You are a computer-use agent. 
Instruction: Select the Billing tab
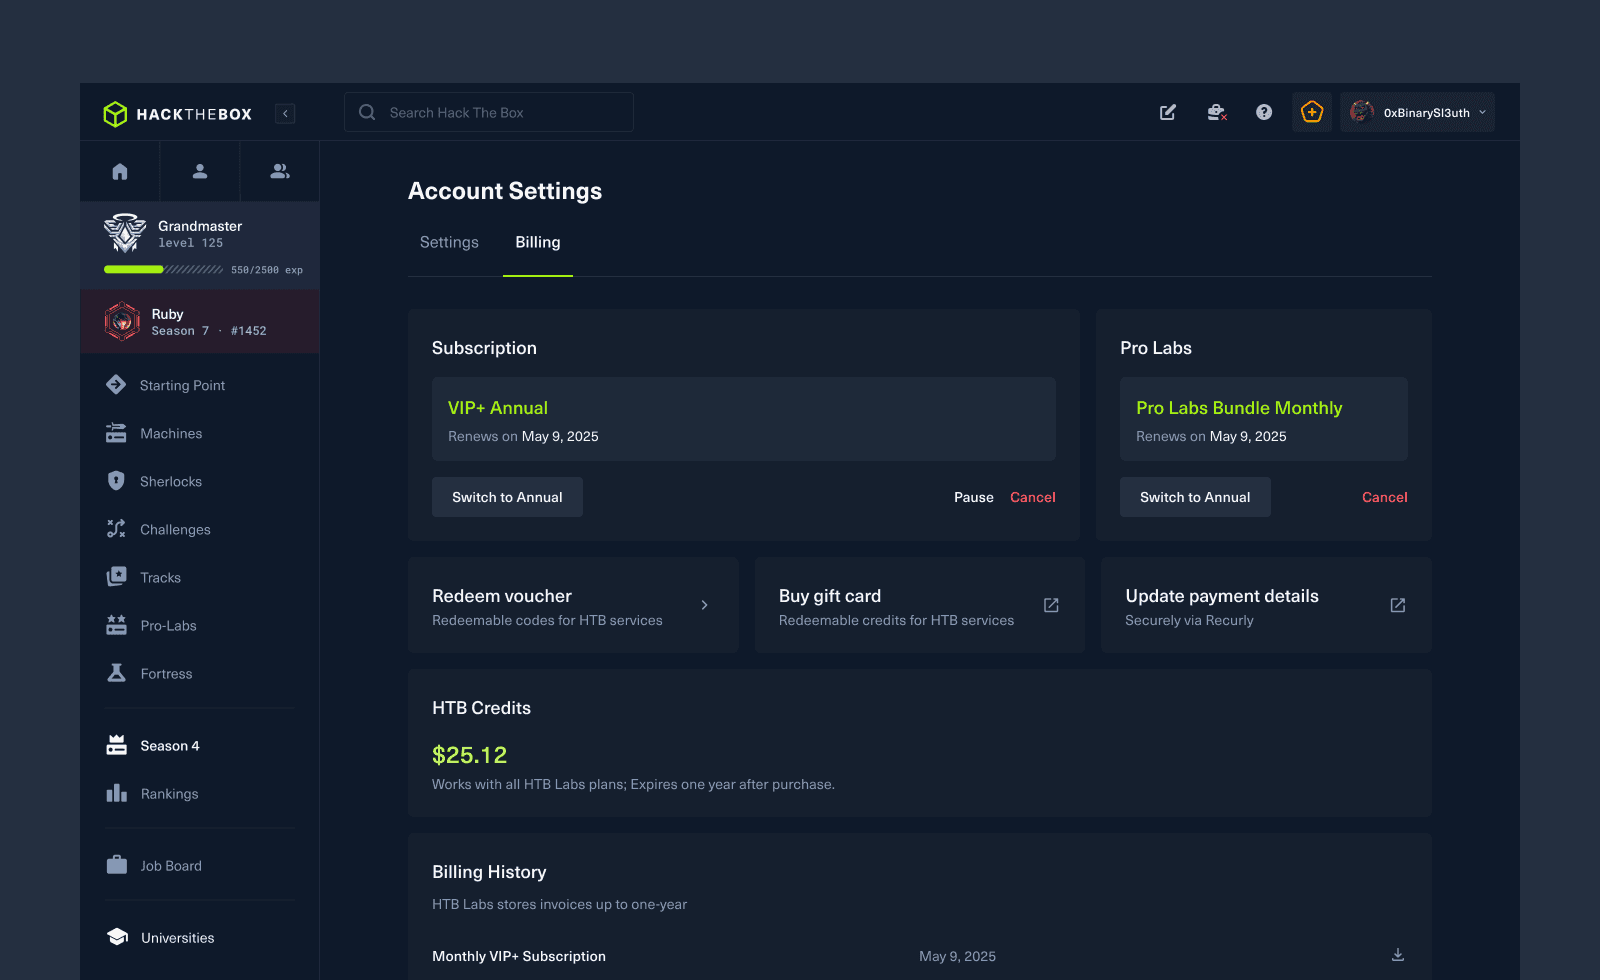pyautogui.click(x=538, y=242)
